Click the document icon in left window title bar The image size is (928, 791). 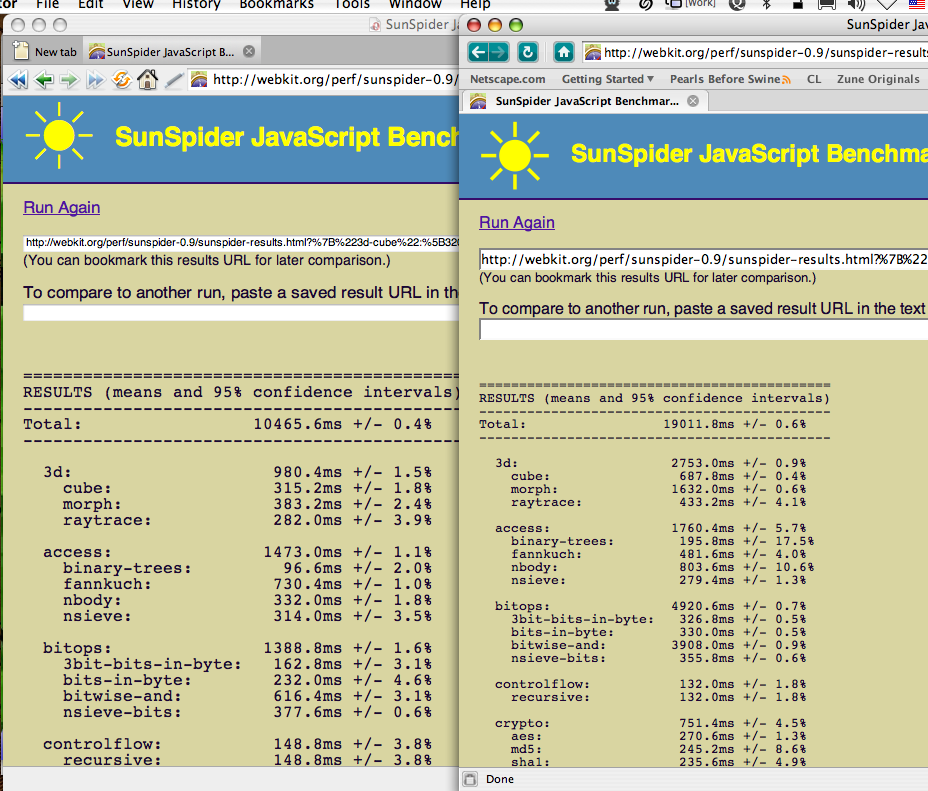(375, 25)
